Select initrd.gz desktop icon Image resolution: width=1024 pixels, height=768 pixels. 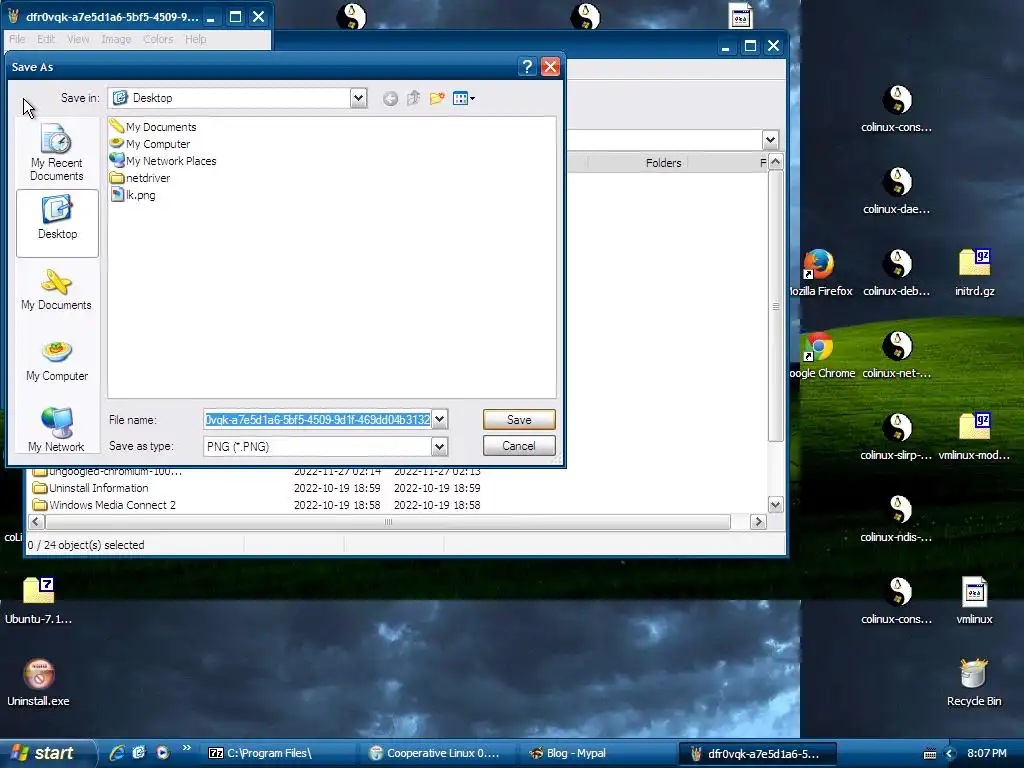[974, 273]
